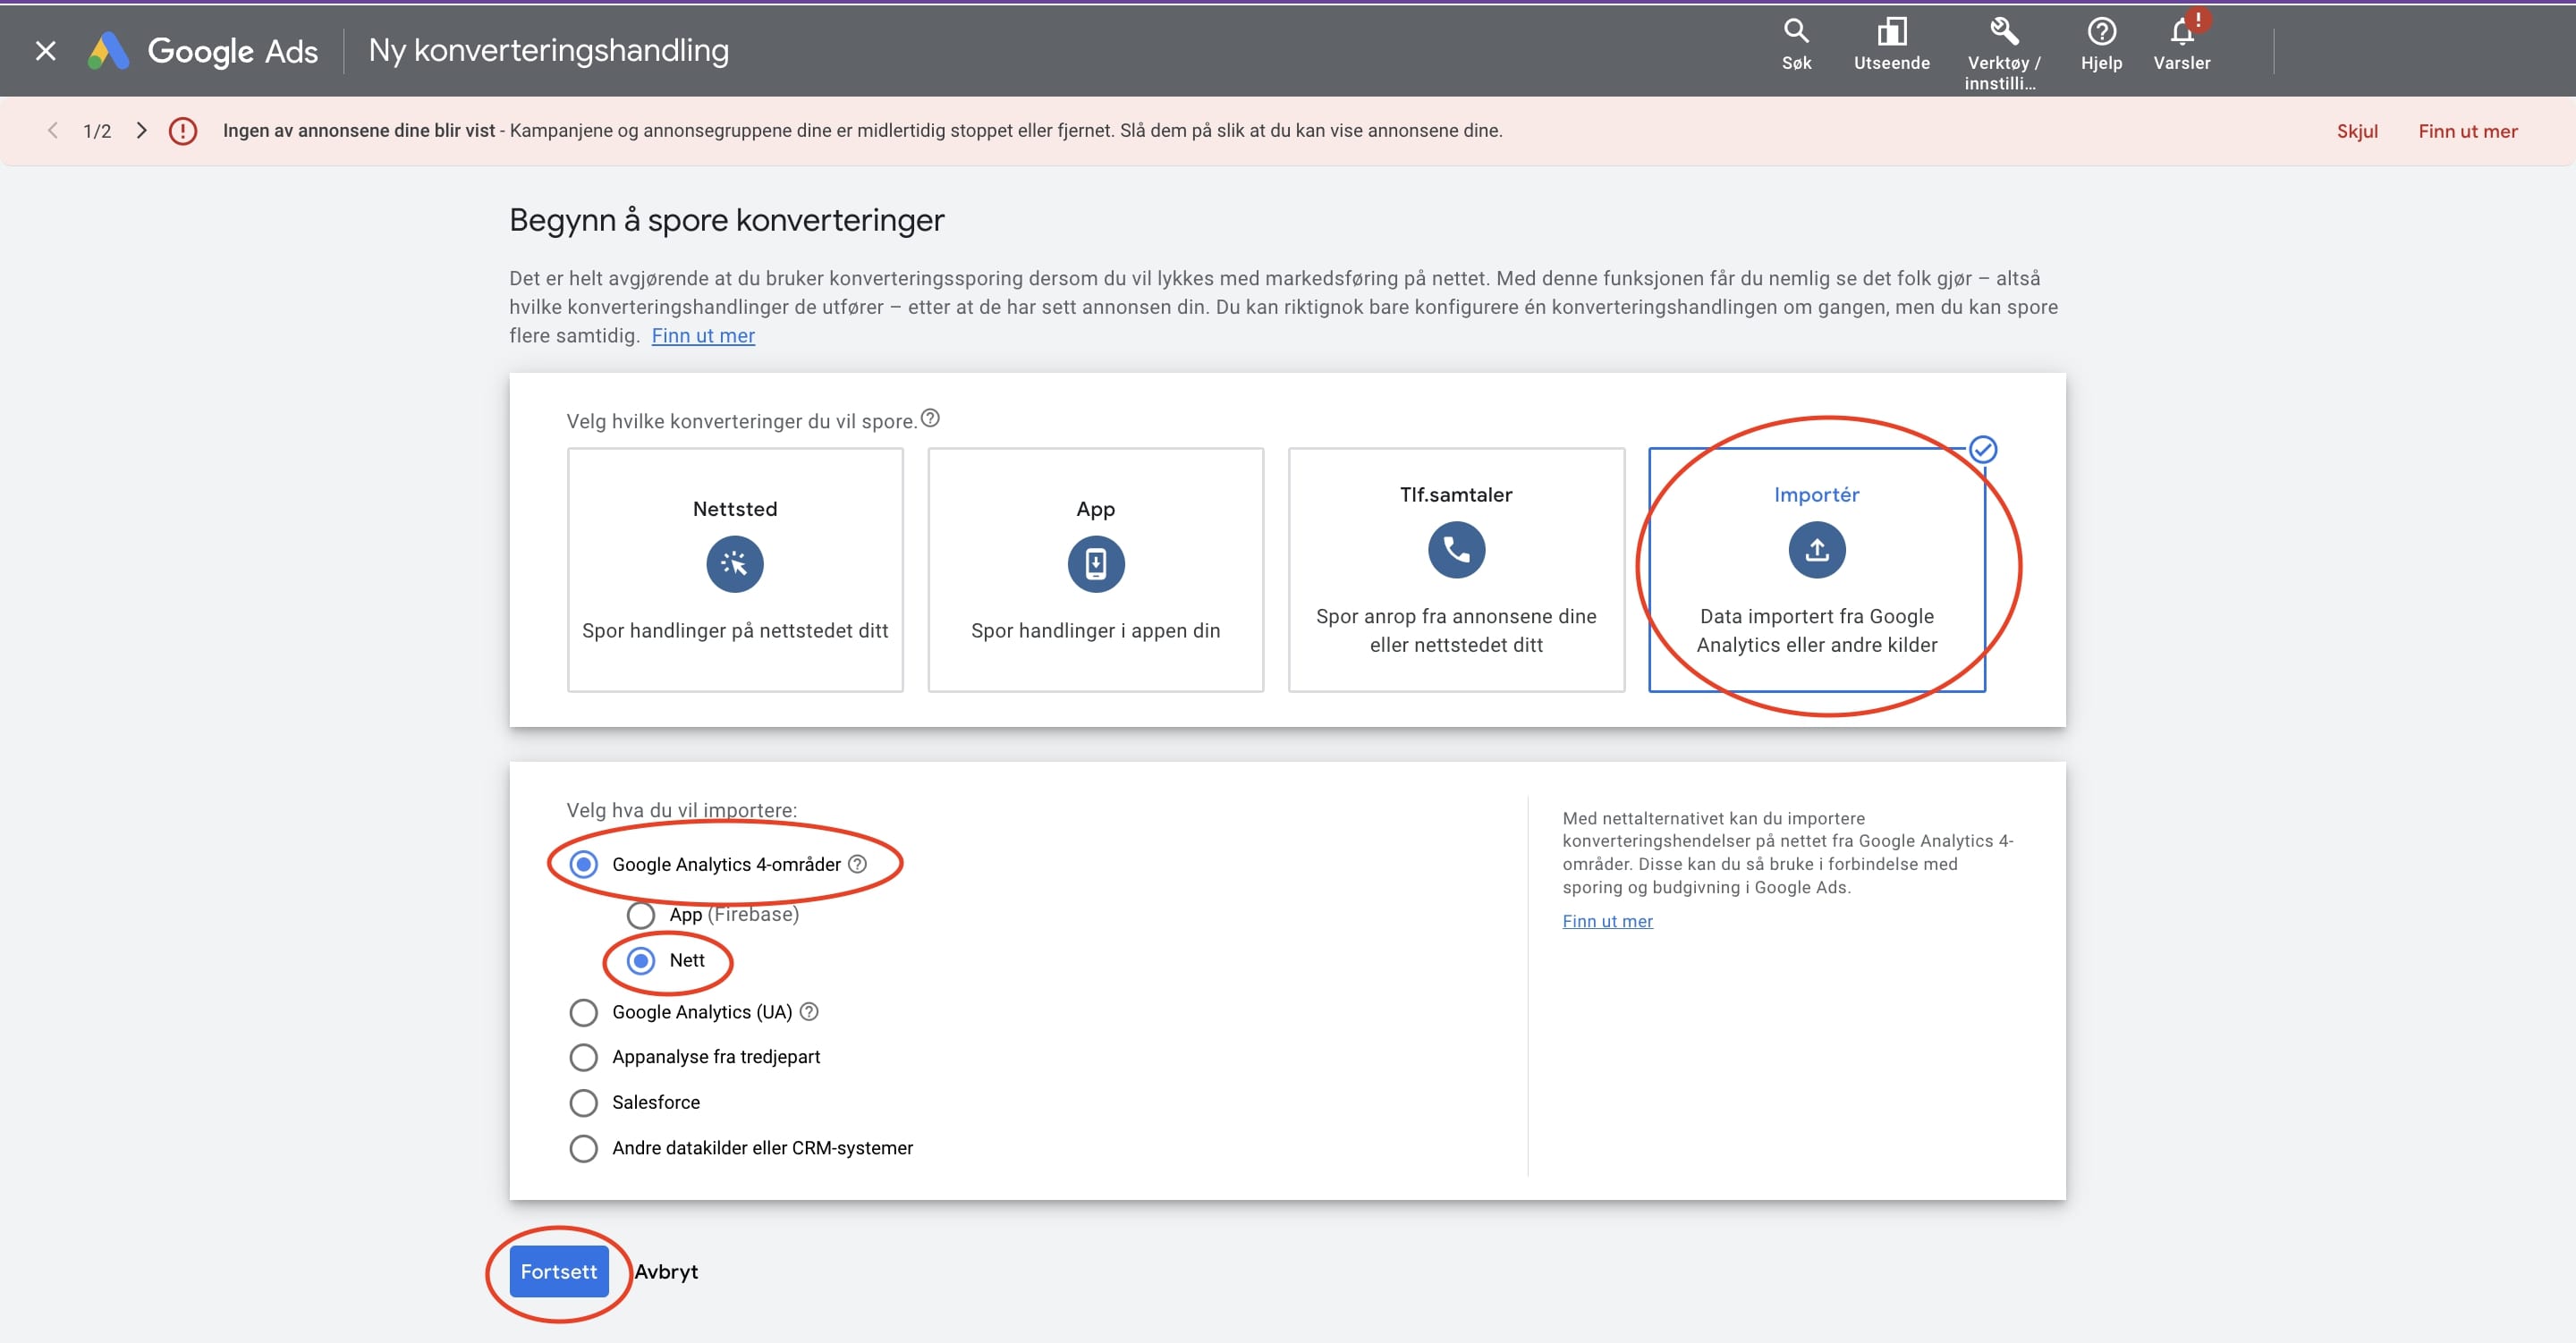Open the Verktøy / innstillinger wrench icon
The width and height of the screenshot is (2576, 1343).
(2003, 33)
